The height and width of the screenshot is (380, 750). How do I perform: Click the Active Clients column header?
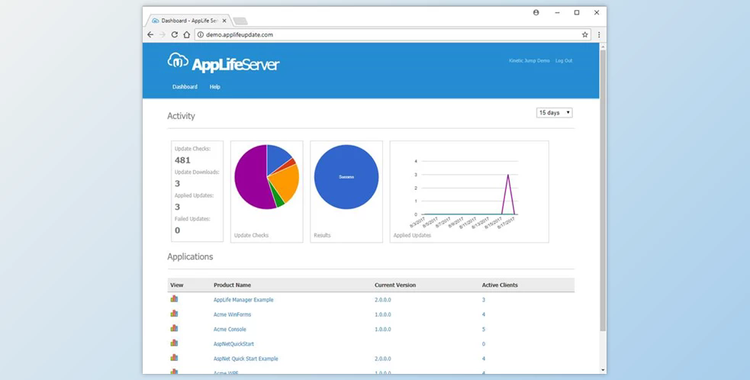(500, 285)
